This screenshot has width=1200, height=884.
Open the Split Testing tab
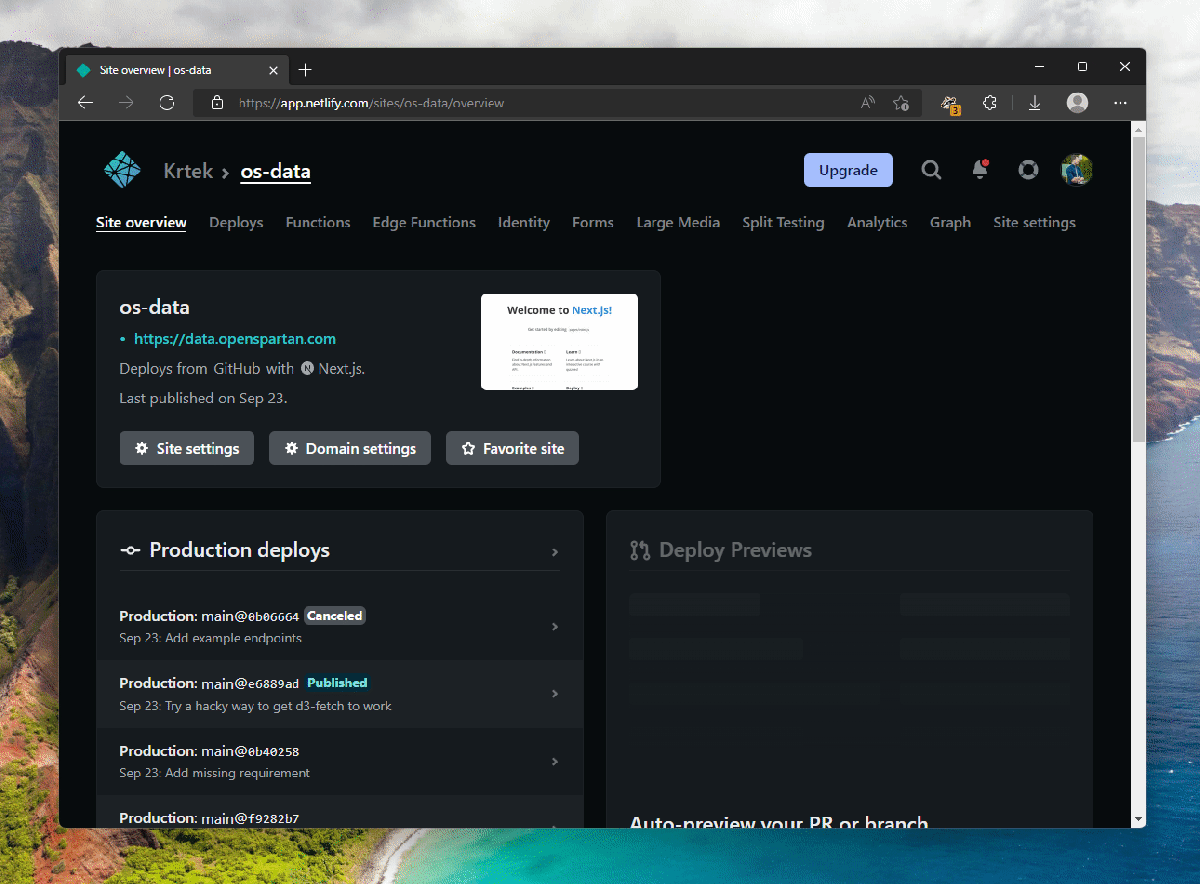(783, 222)
